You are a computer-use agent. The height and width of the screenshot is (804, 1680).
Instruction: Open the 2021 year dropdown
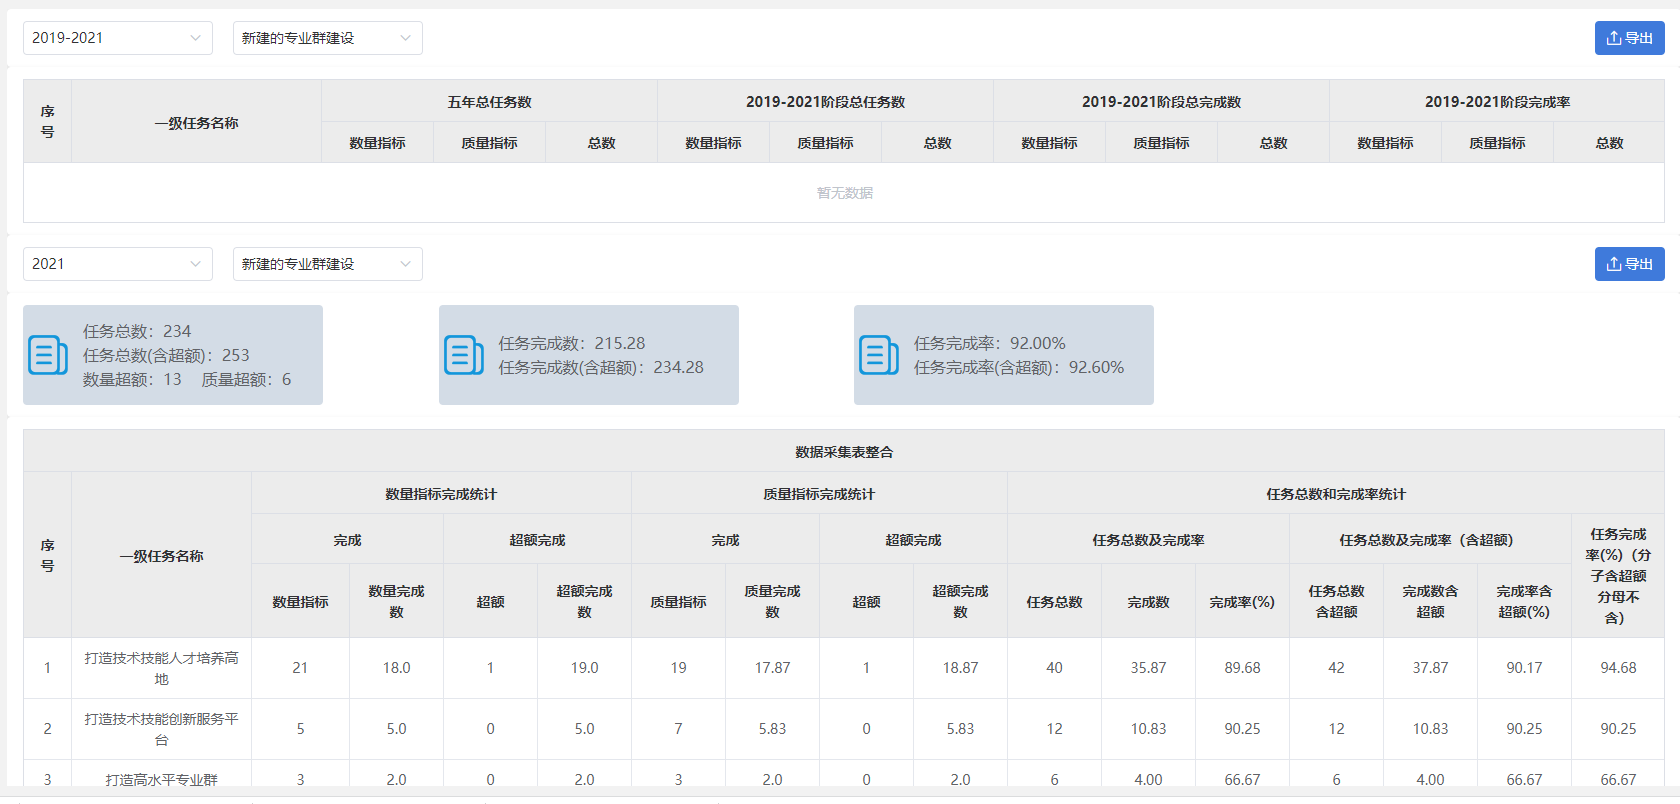[x=118, y=264]
